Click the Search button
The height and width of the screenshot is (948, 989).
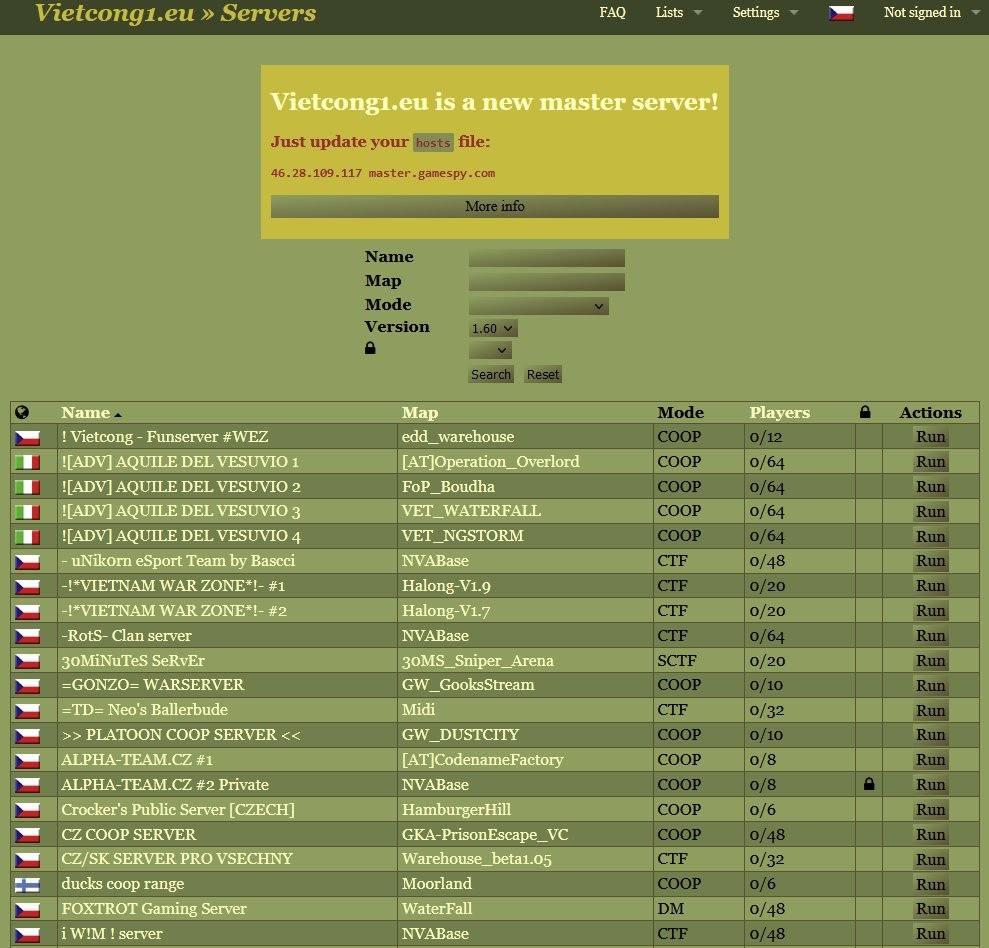pos(491,375)
